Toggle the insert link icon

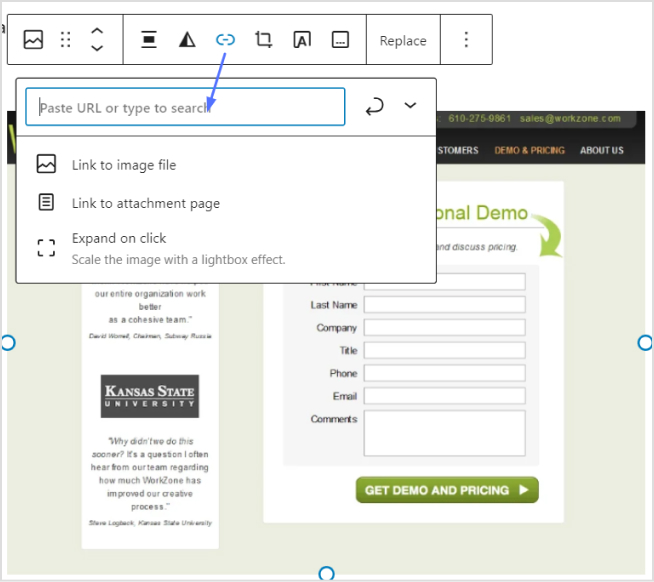point(225,40)
